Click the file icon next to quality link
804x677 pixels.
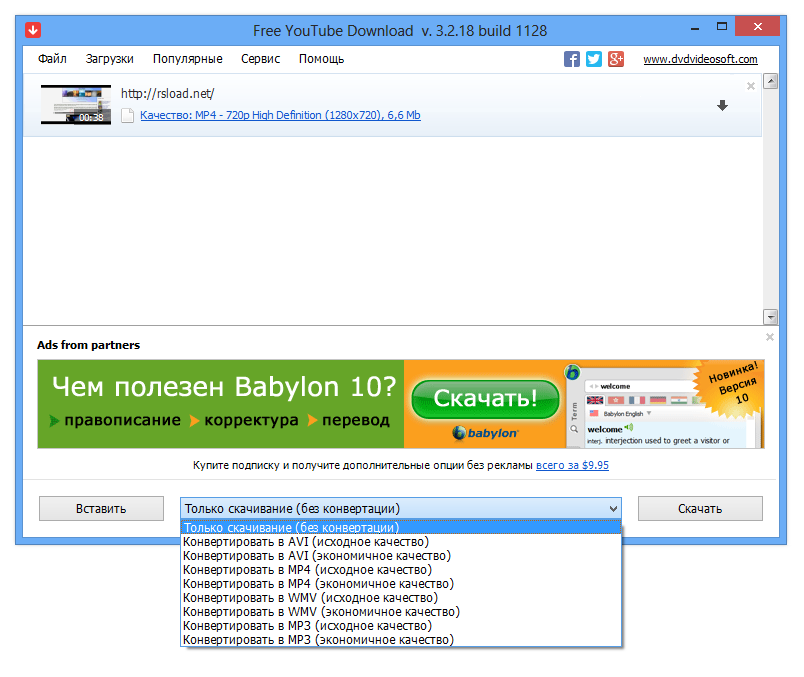(127, 115)
